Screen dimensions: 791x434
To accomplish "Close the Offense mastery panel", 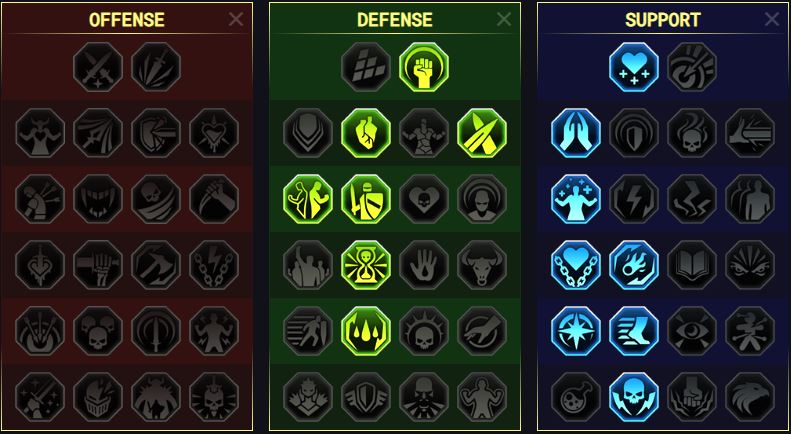I will (236, 19).
